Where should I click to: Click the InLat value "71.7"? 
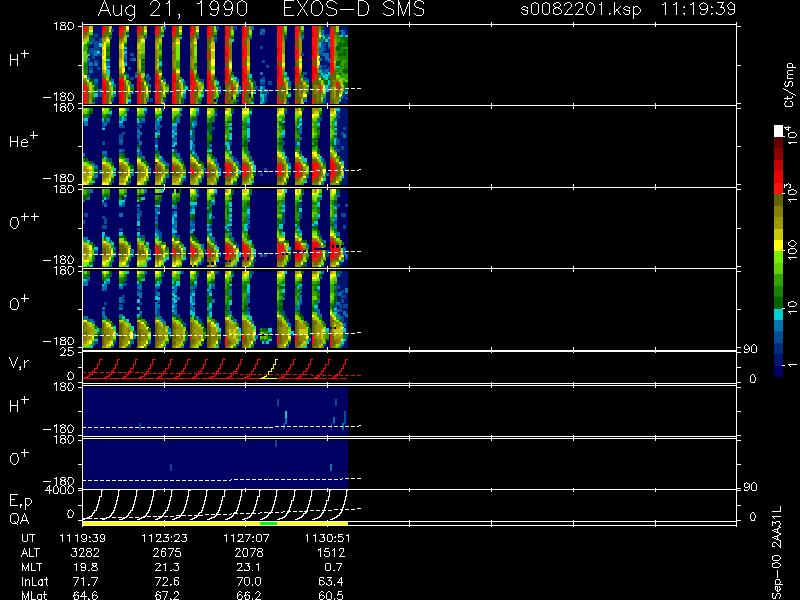coord(85,582)
